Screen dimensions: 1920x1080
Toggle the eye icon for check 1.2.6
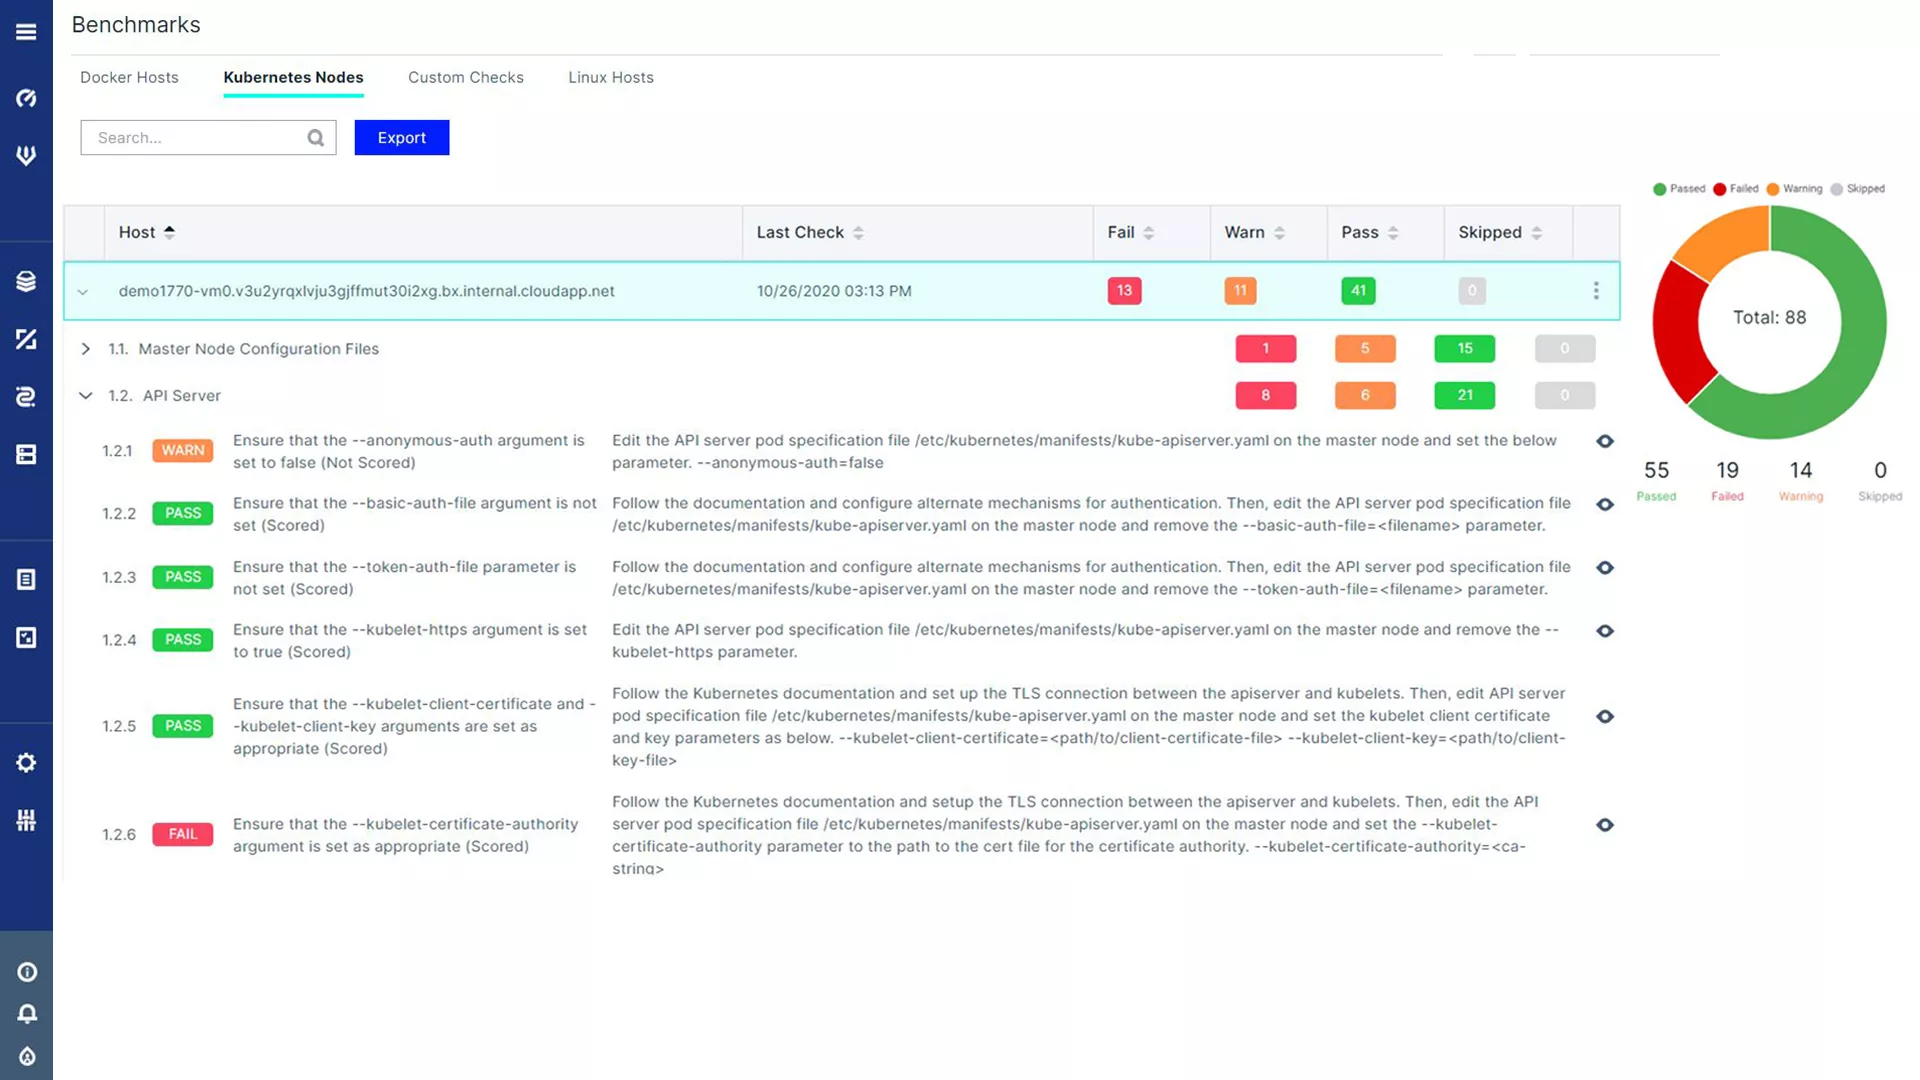(1605, 825)
